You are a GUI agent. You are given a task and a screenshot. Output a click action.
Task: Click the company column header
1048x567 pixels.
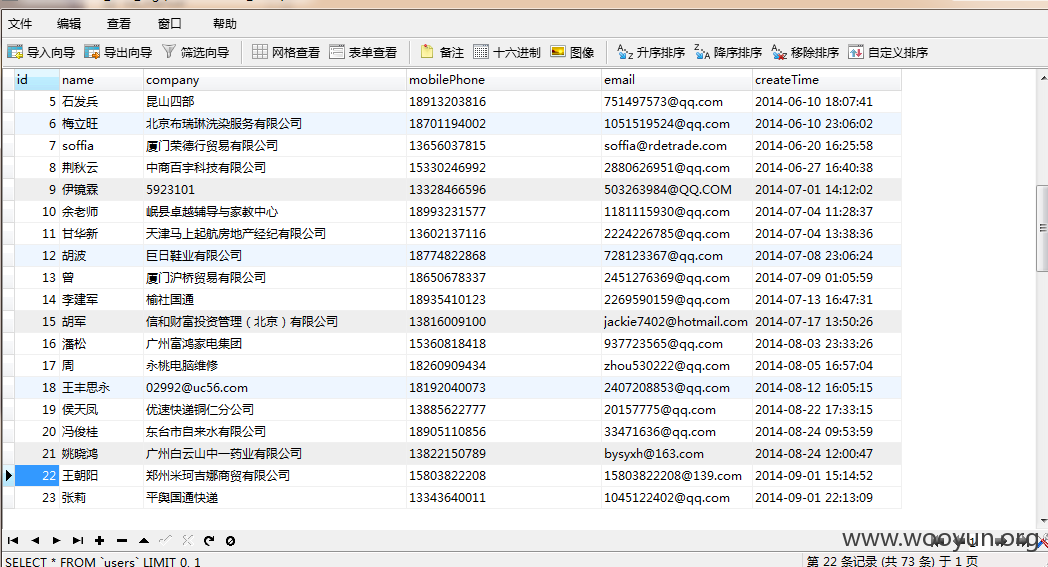point(275,80)
